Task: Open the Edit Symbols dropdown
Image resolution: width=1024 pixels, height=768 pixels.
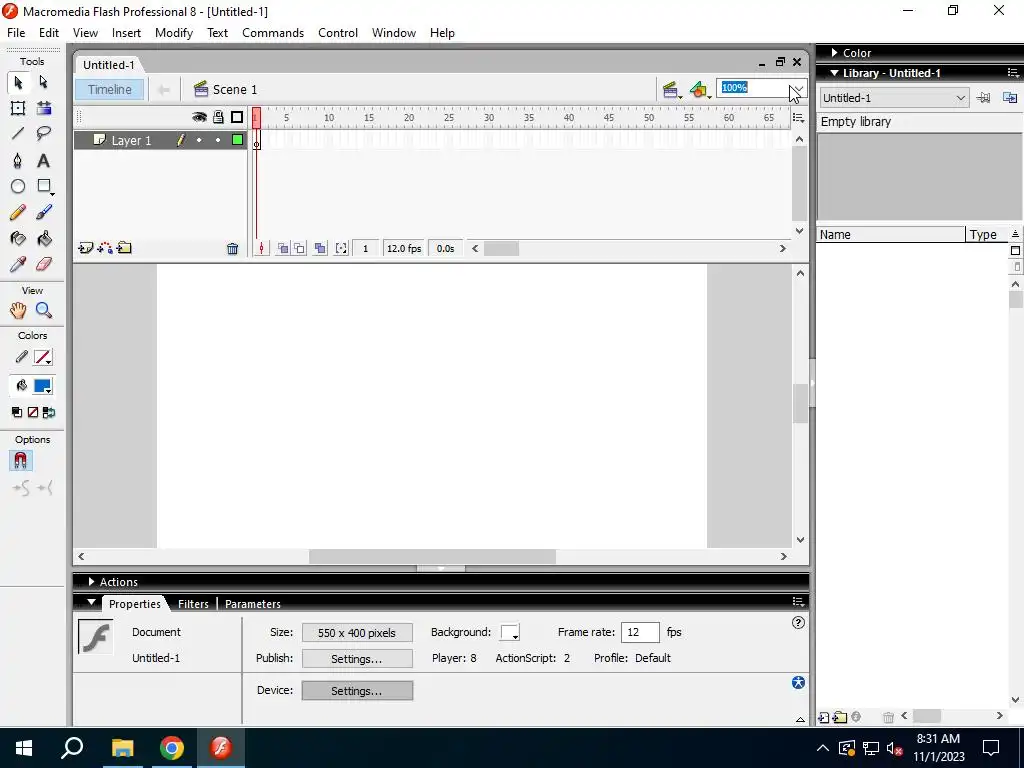Action: point(700,90)
